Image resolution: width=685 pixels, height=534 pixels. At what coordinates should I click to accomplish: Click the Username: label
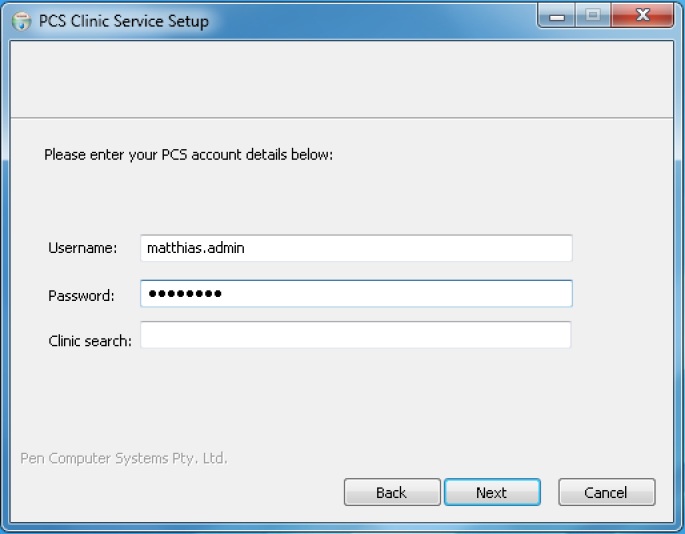[83, 248]
